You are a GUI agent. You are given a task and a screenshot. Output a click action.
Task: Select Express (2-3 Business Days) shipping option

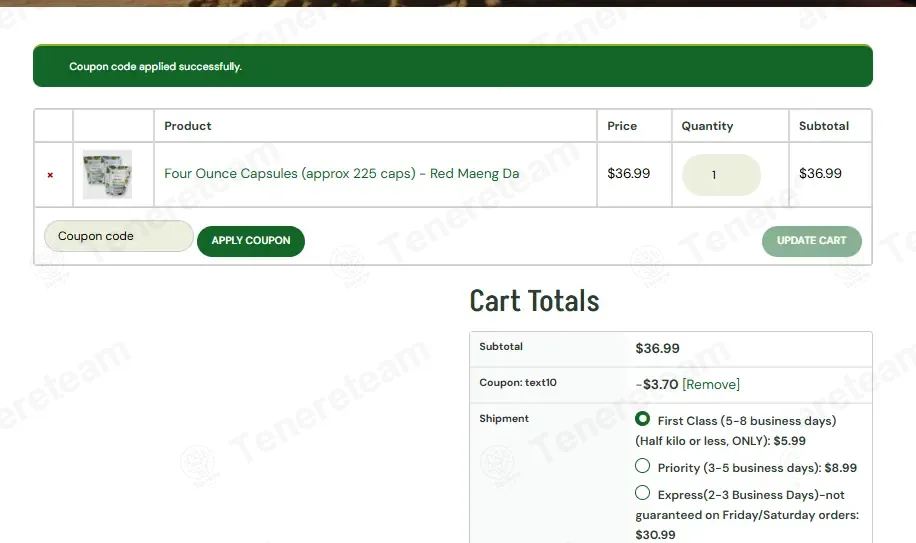tap(643, 493)
